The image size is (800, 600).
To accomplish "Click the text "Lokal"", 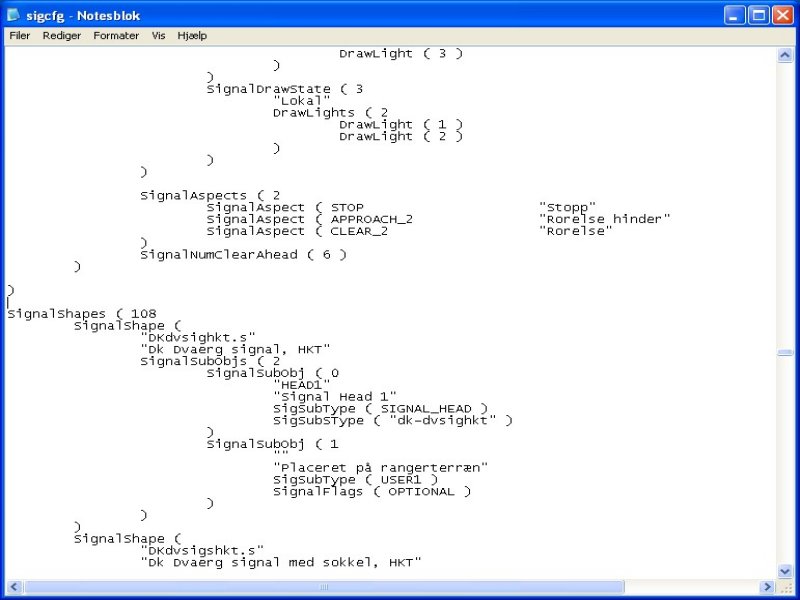I will point(302,101).
